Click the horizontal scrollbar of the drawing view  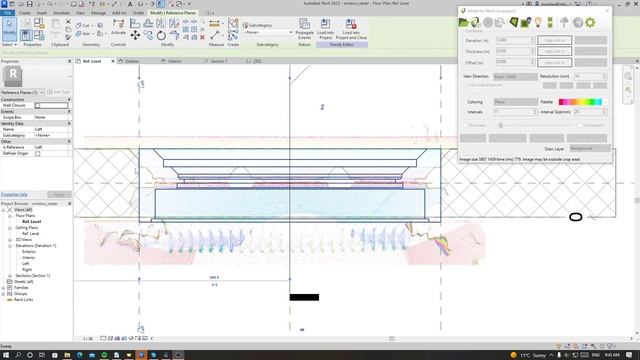pos(391,338)
